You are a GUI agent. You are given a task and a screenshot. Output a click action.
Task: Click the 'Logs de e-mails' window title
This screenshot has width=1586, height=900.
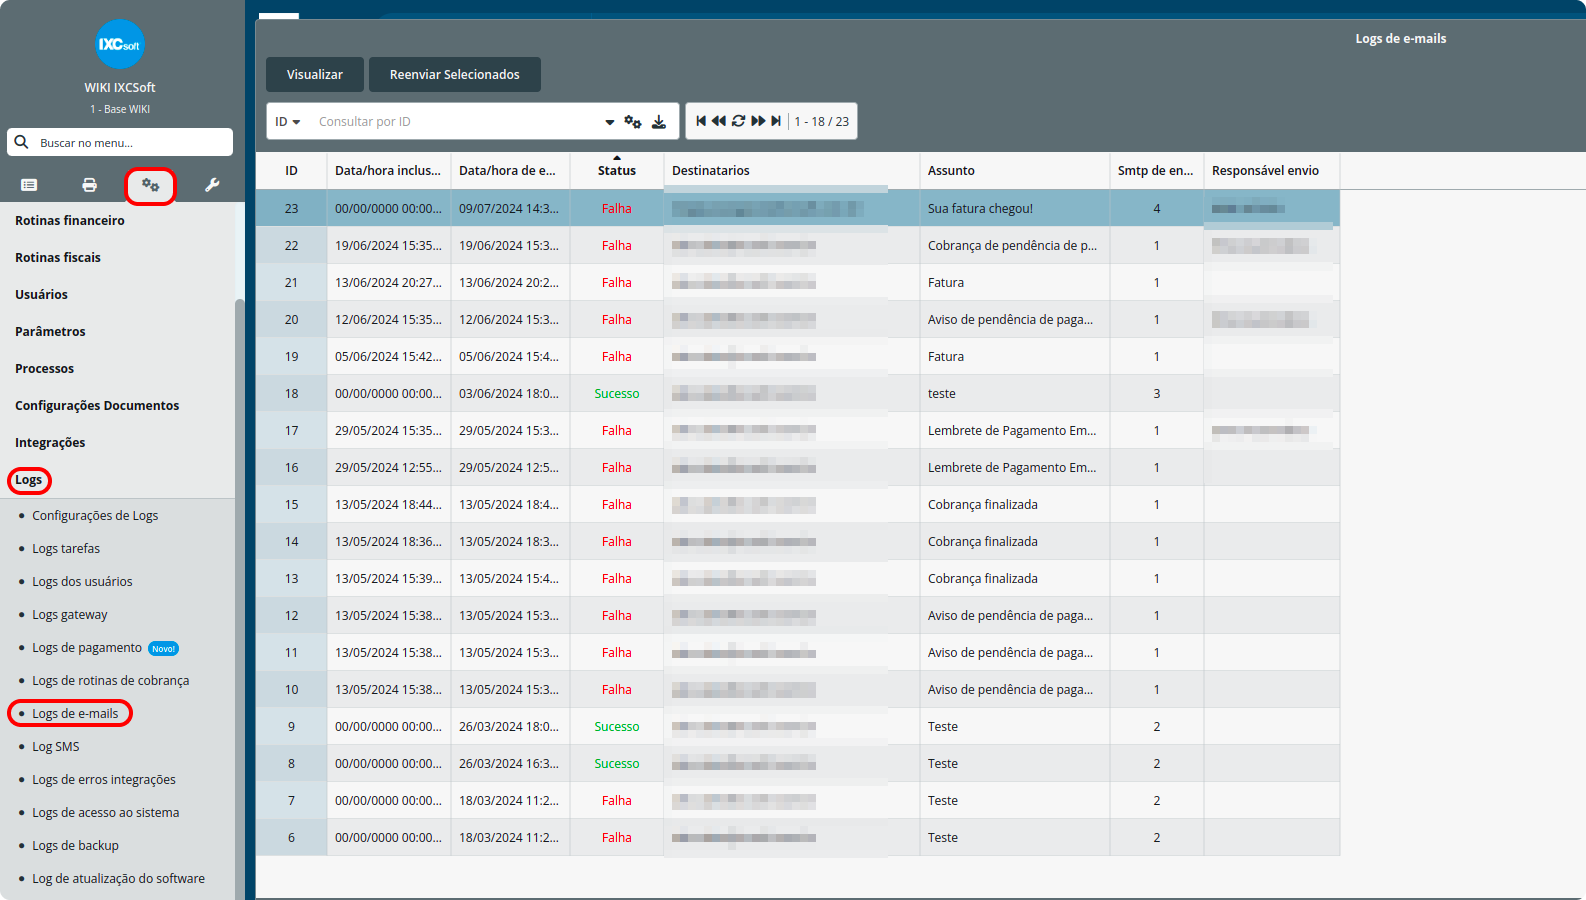click(x=1401, y=39)
